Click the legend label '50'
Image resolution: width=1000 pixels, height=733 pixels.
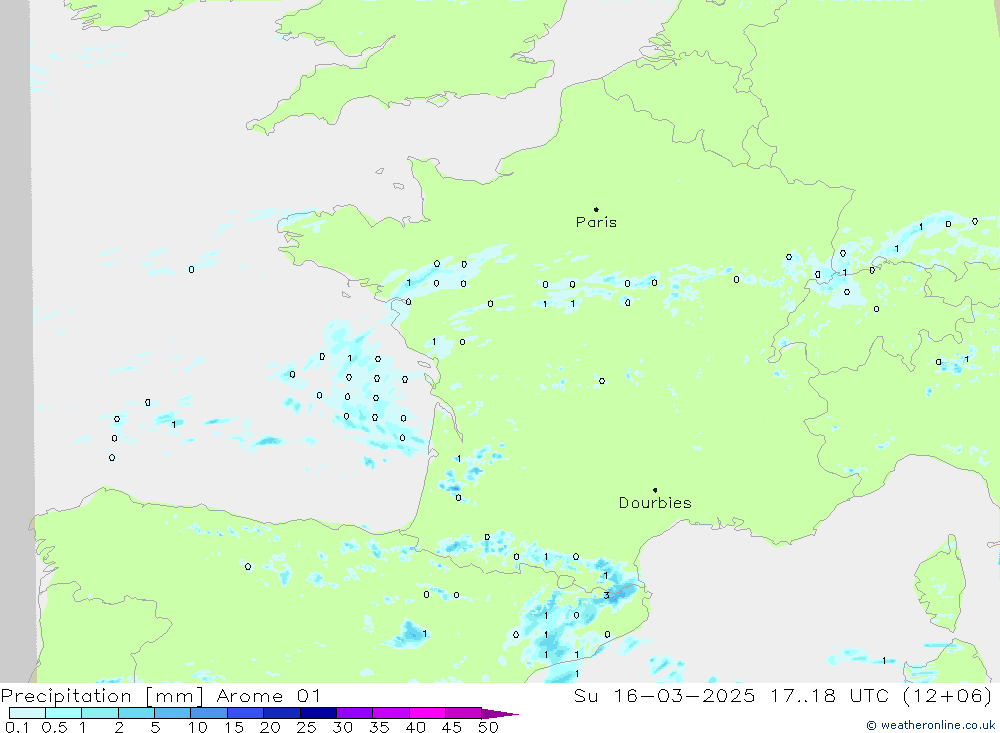(488, 727)
